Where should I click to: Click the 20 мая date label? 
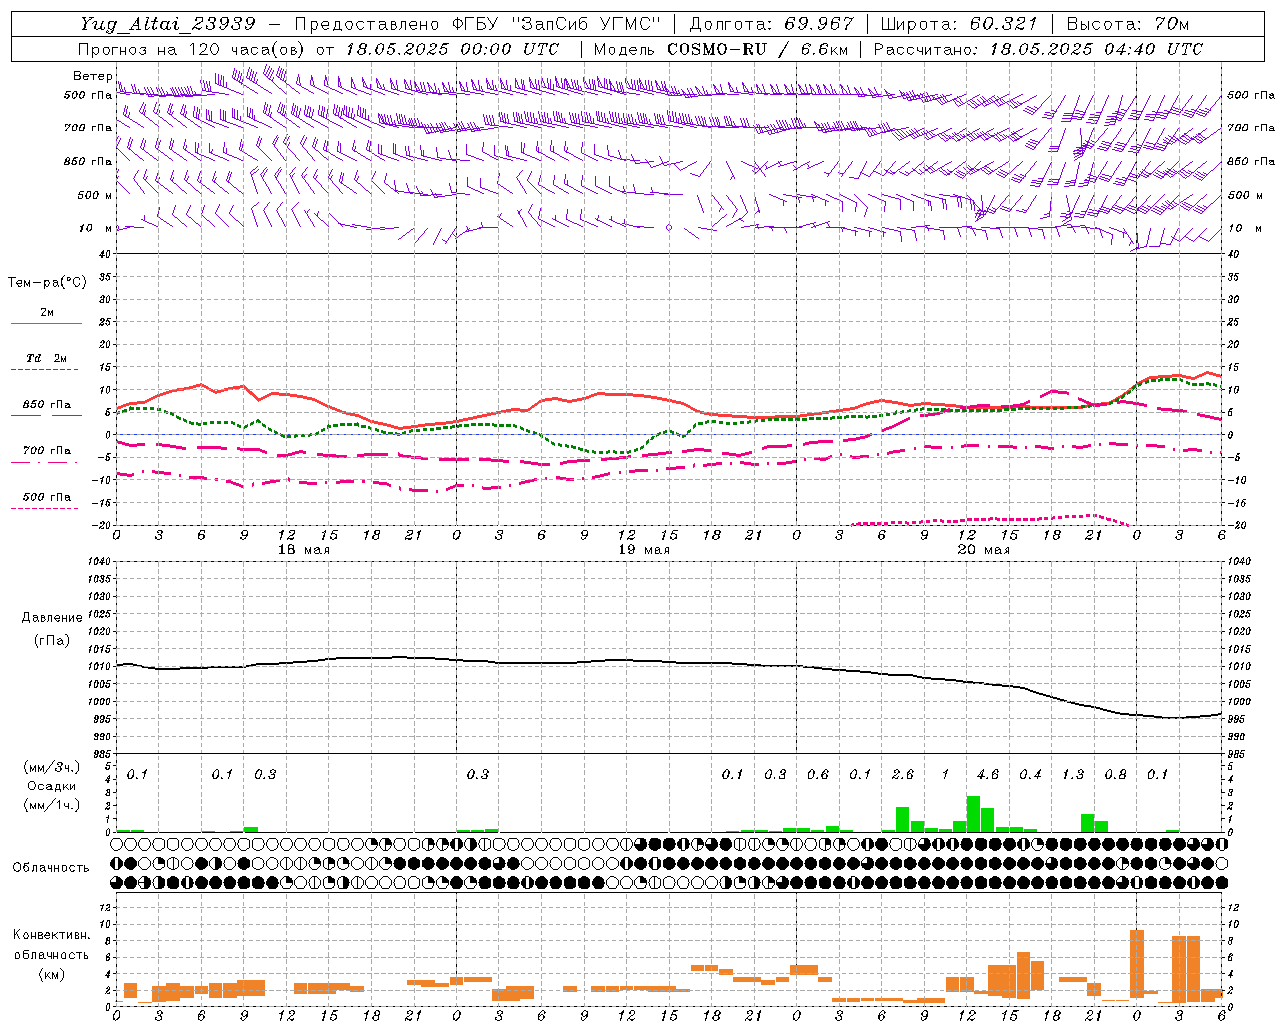(x=984, y=550)
